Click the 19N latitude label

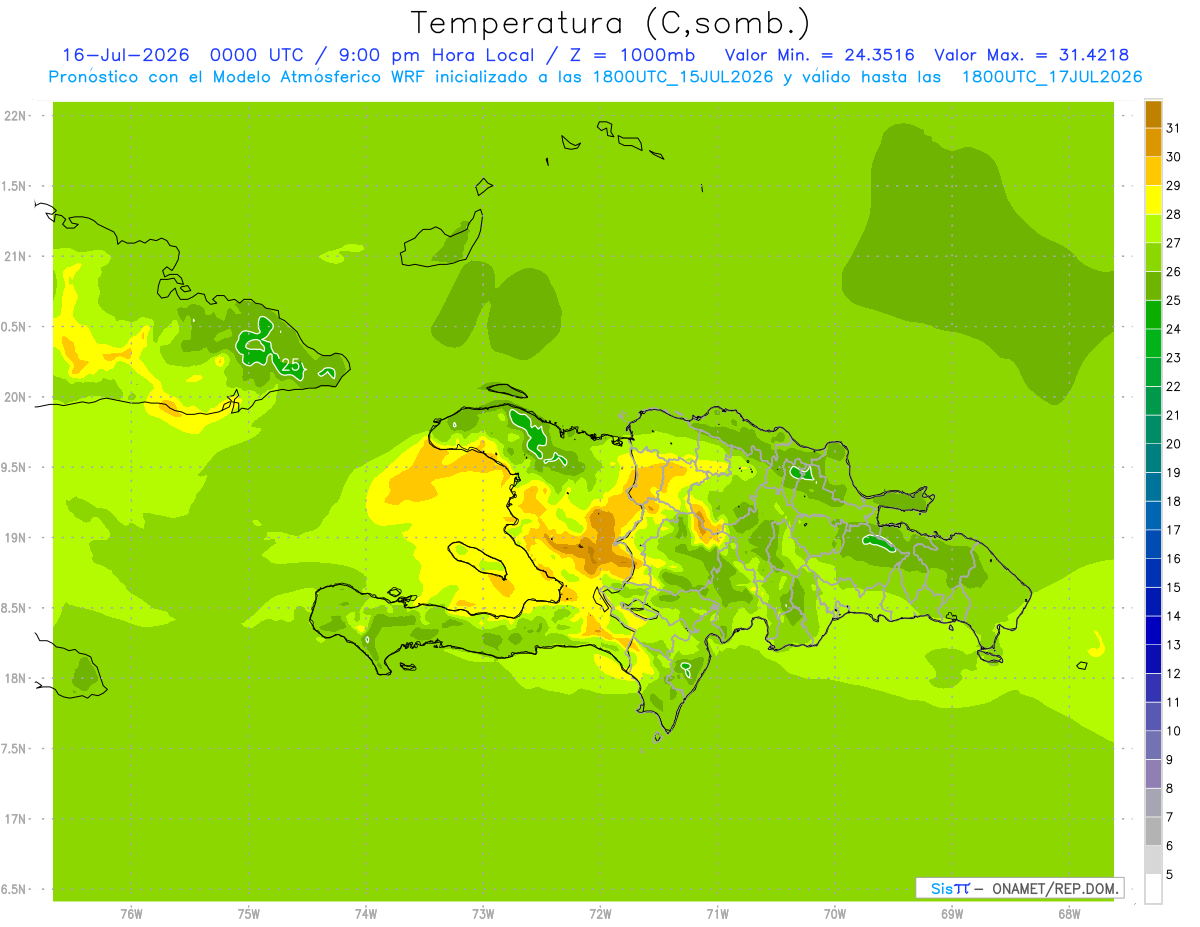[15, 538]
